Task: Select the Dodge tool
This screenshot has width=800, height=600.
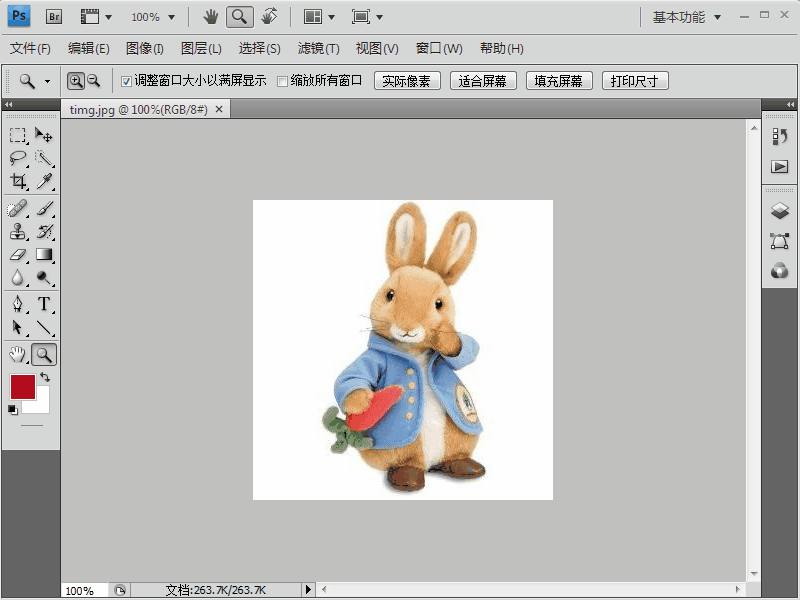Action: tap(44, 278)
